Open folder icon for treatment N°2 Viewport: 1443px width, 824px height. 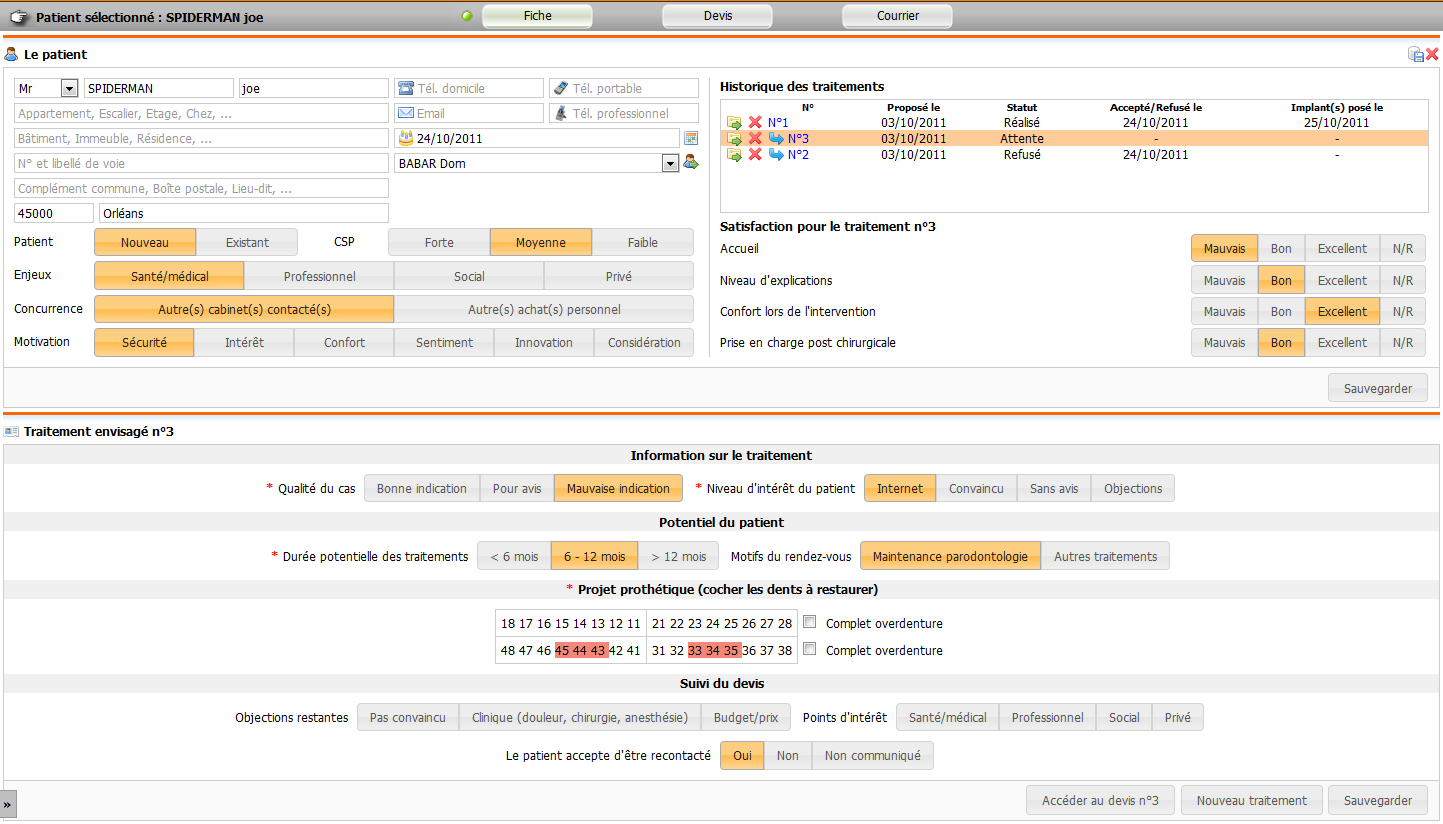click(735, 155)
